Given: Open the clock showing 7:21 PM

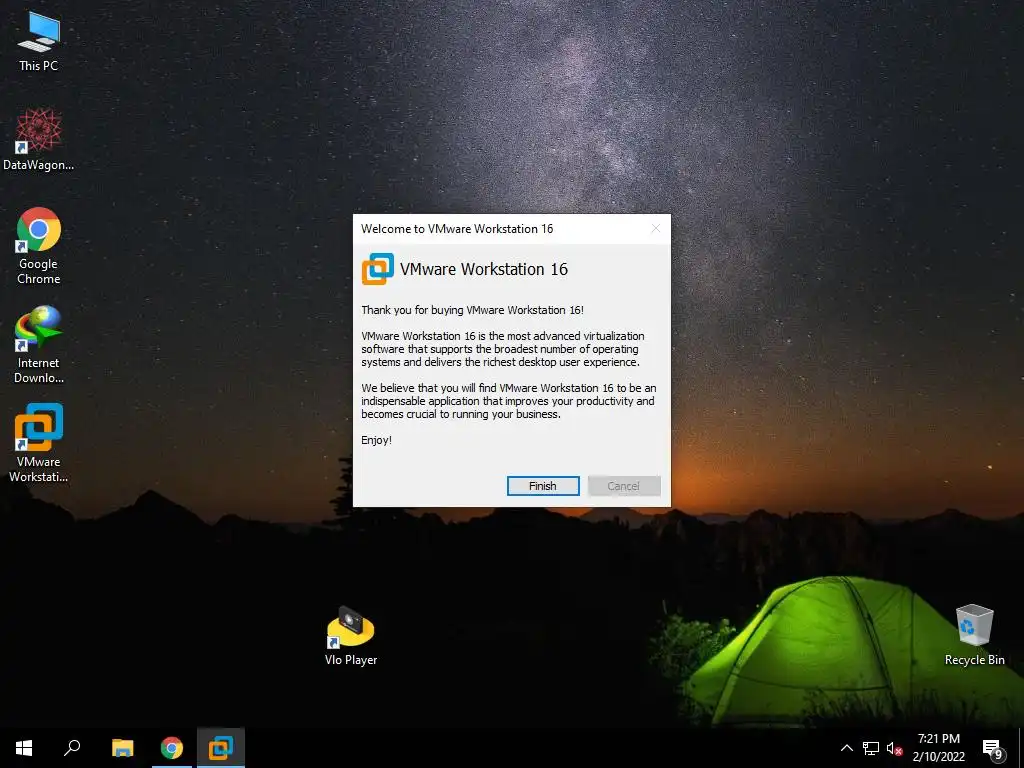Looking at the screenshot, I should (x=938, y=748).
